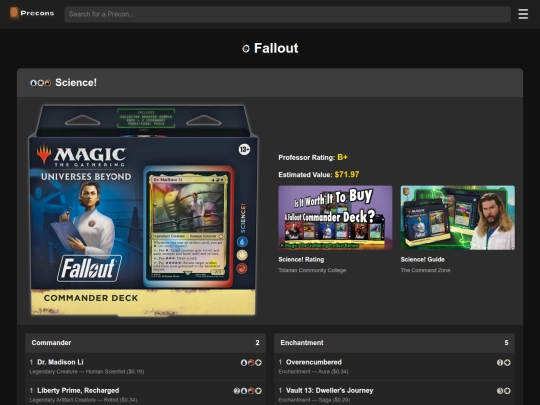Click the Science! white mana icon

[41, 83]
